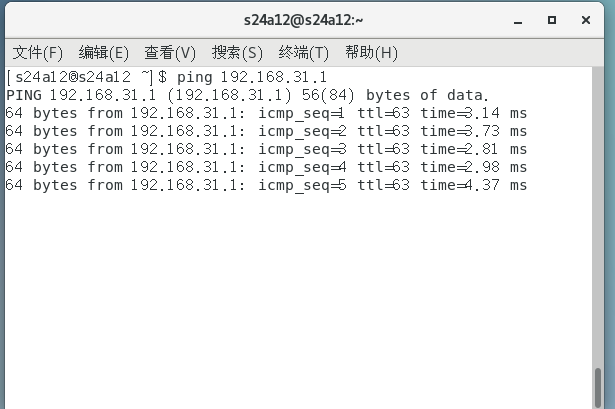The width and height of the screenshot is (615, 409).
Task: Open the 文件(F) menu
Action: 37,52
